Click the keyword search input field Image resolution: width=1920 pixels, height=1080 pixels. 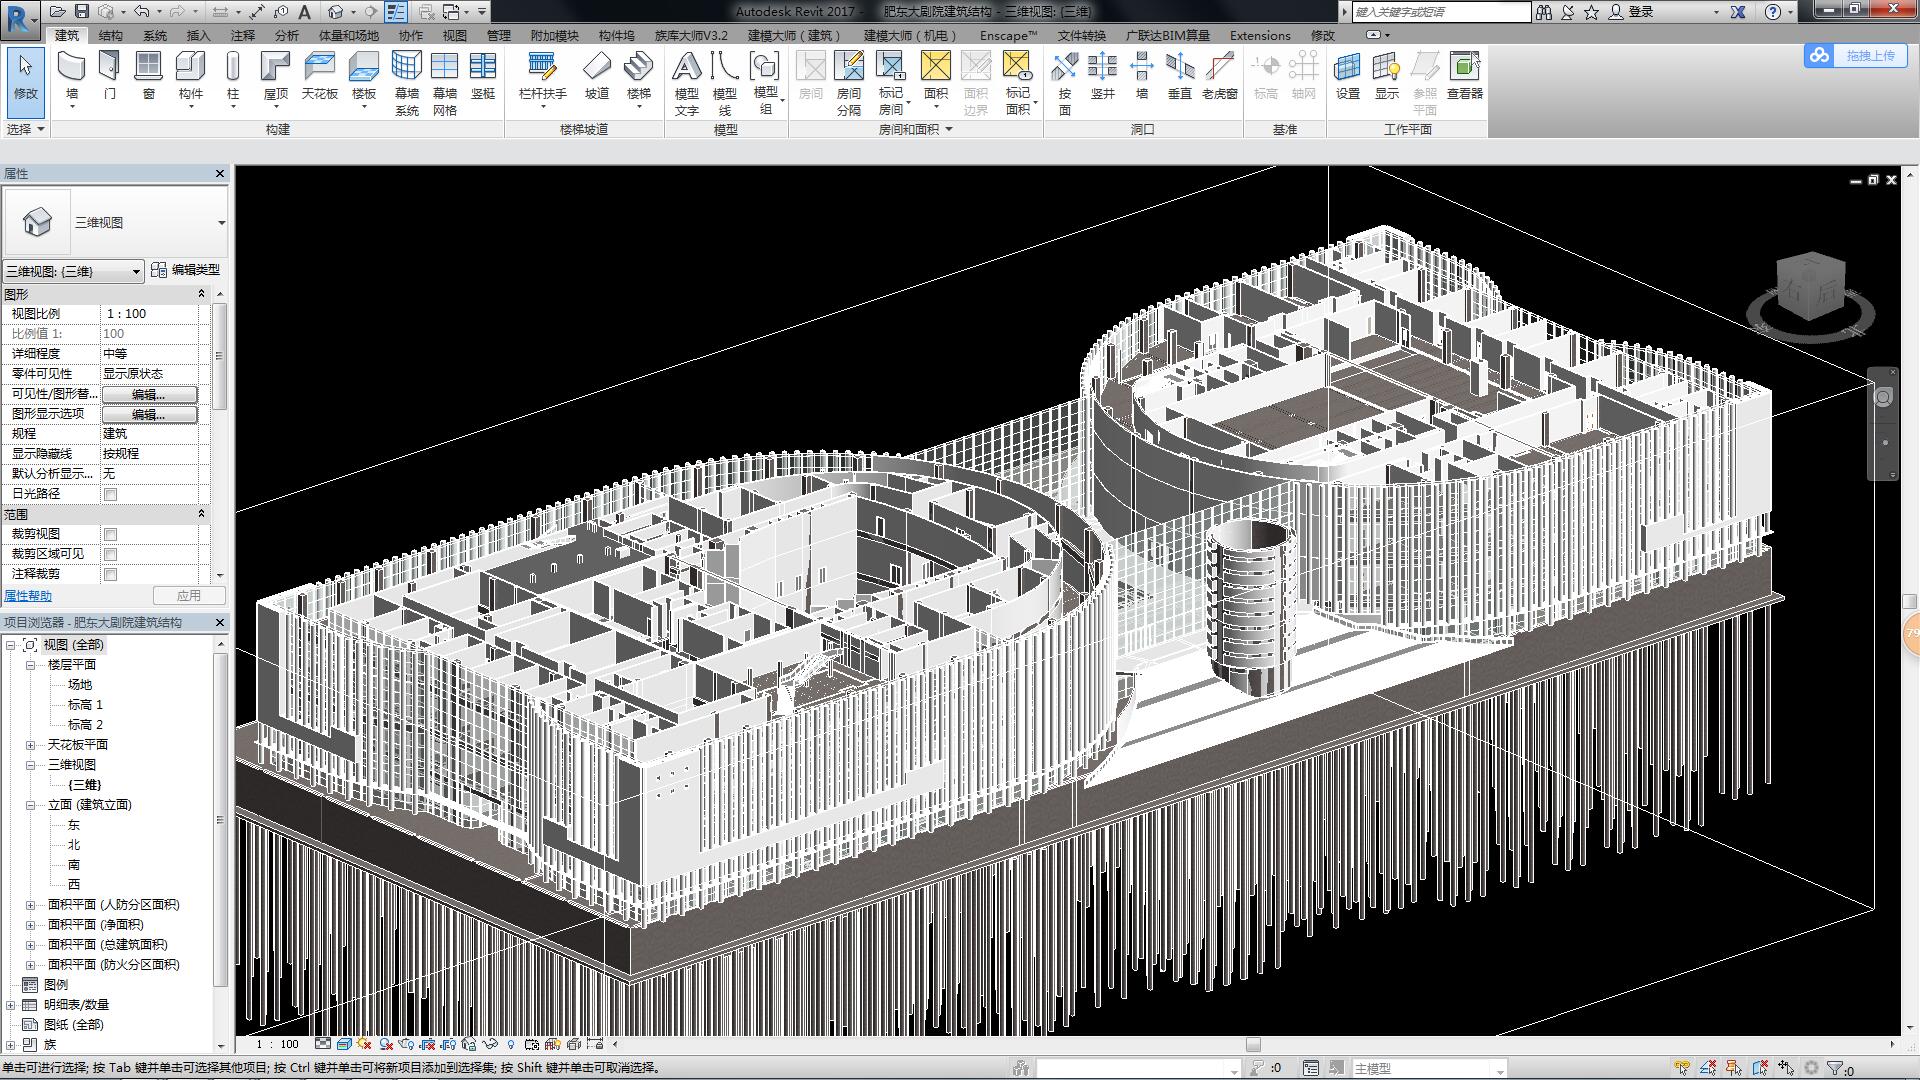click(x=1441, y=12)
